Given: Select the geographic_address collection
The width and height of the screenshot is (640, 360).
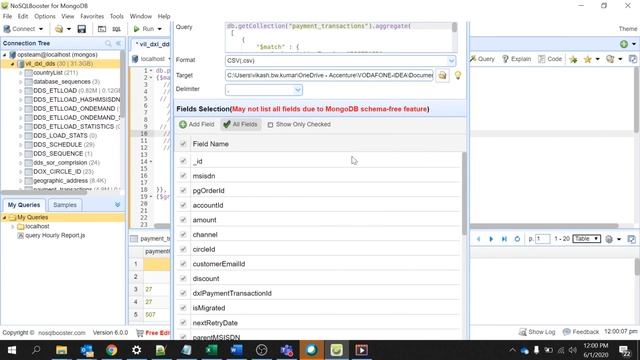Looking at the screenshot, I should [60, 180].
